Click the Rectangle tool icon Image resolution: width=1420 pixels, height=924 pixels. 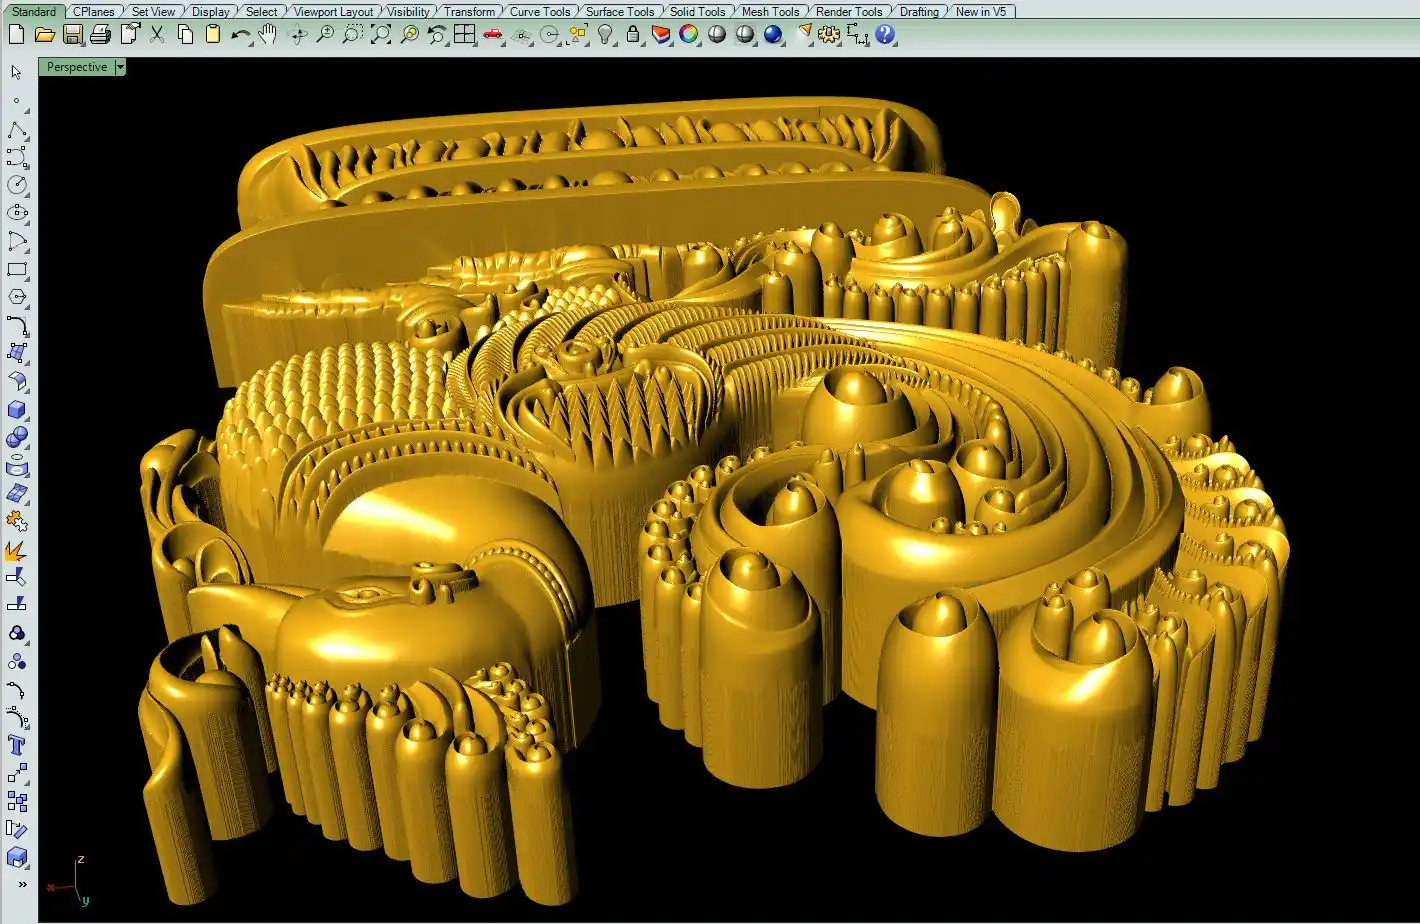click(17, 270)
